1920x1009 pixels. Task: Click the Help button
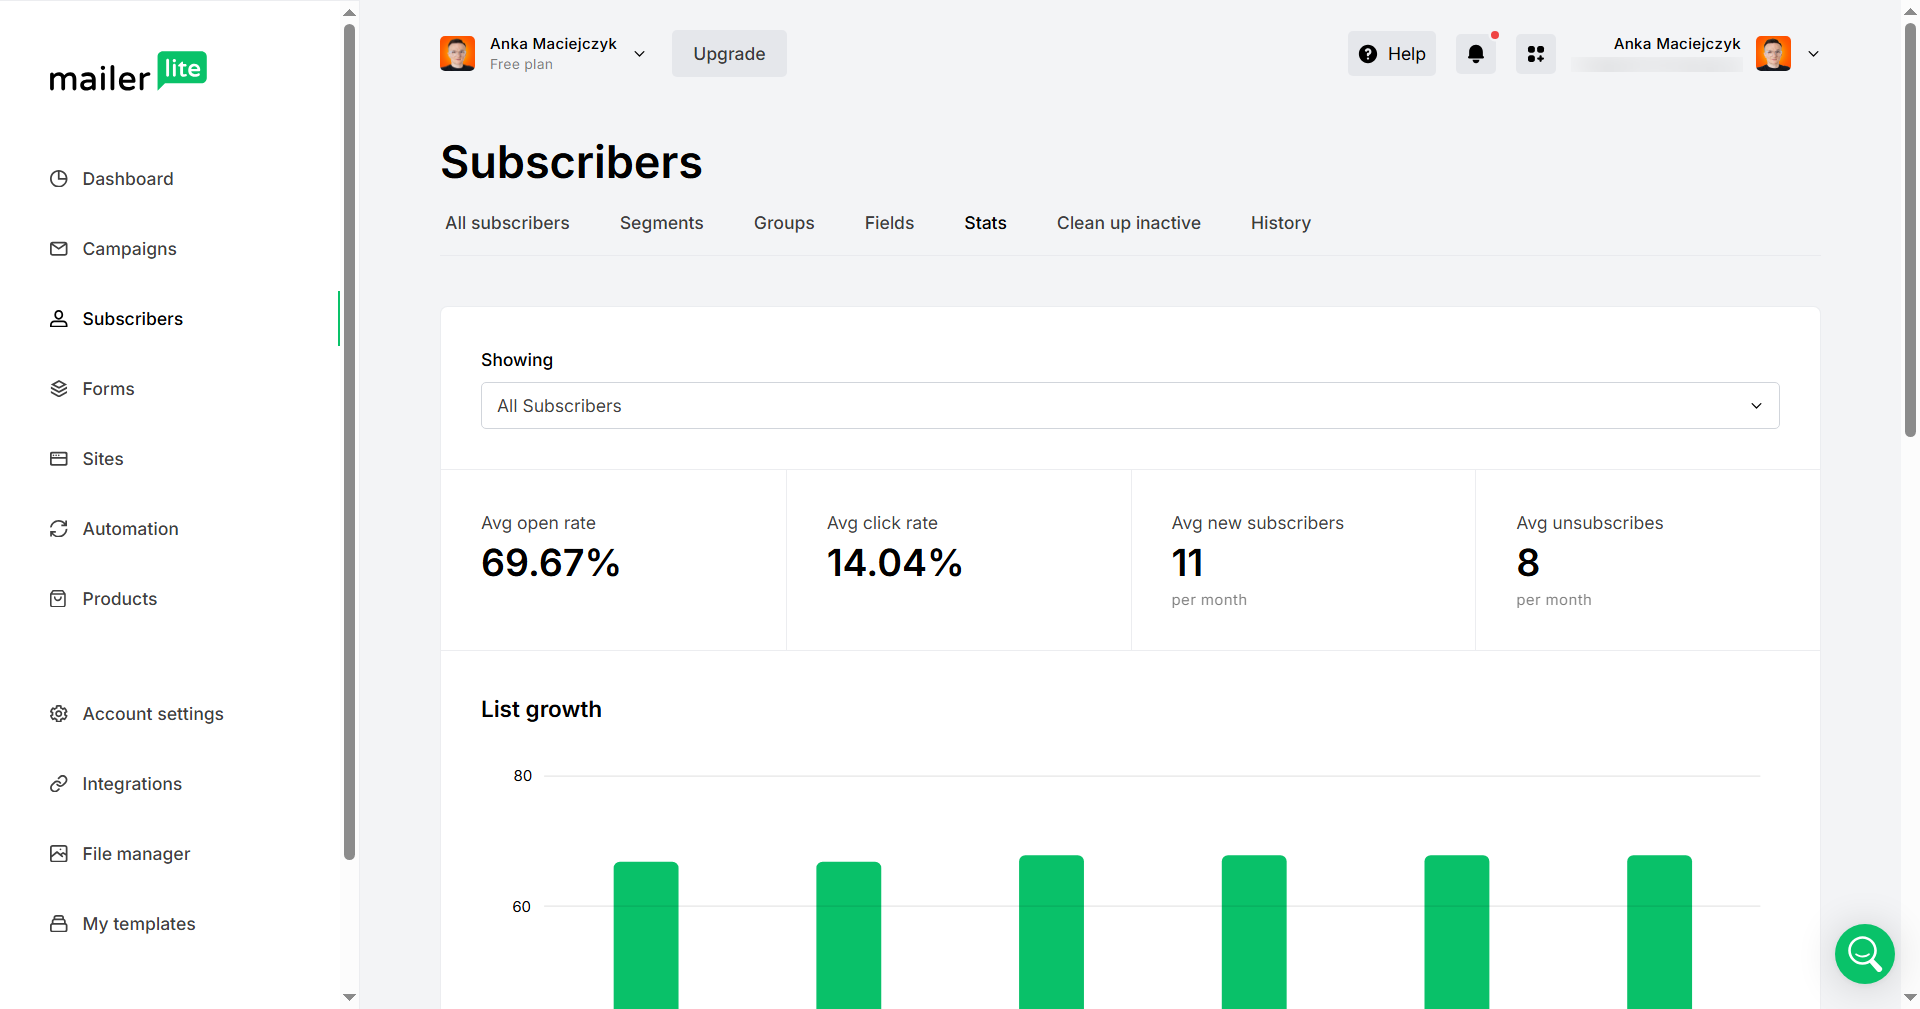point(1391,54)
